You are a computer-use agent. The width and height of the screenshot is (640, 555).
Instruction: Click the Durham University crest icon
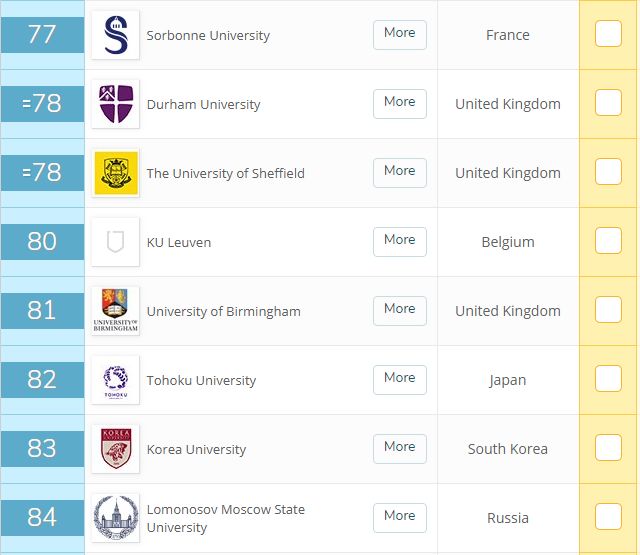tap(115, 104)
